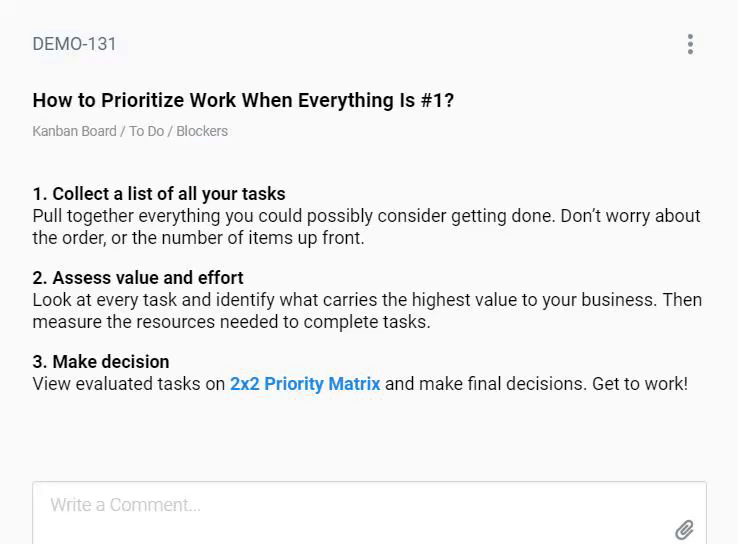This screenshot has height=544, width=738.
Task: Click the DEMO-131 task ID
Action: click(x=74, y=44)
